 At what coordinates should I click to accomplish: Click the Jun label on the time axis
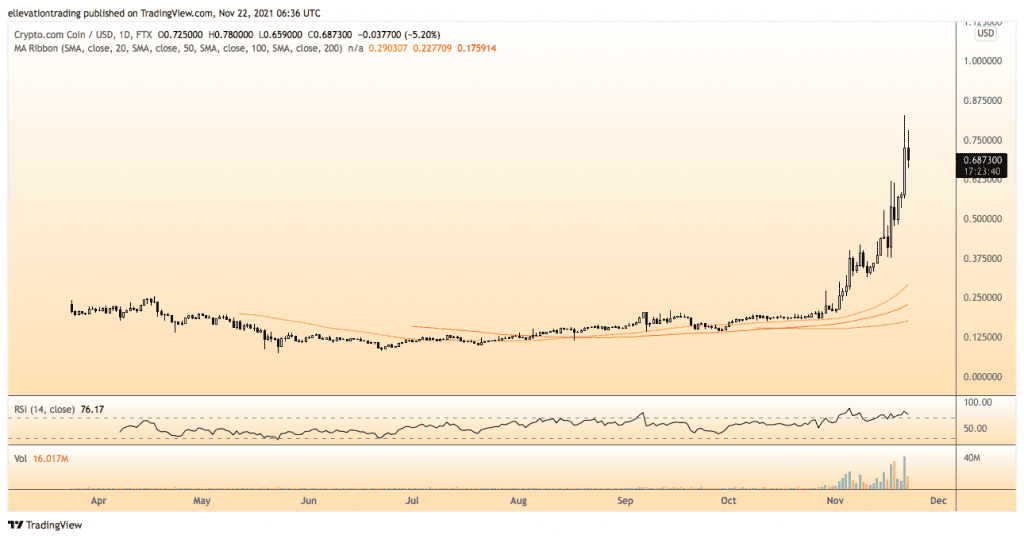[x=308, y=501]
